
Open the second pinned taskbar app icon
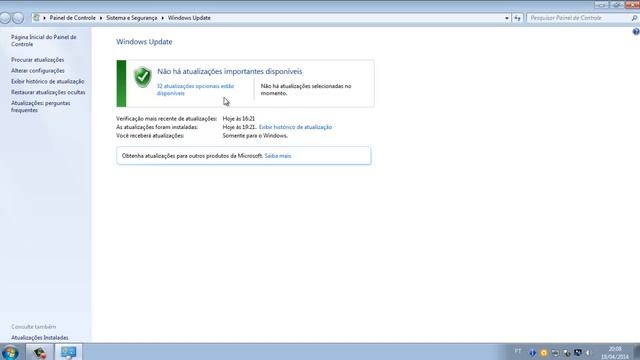click(x=40, y=352)
